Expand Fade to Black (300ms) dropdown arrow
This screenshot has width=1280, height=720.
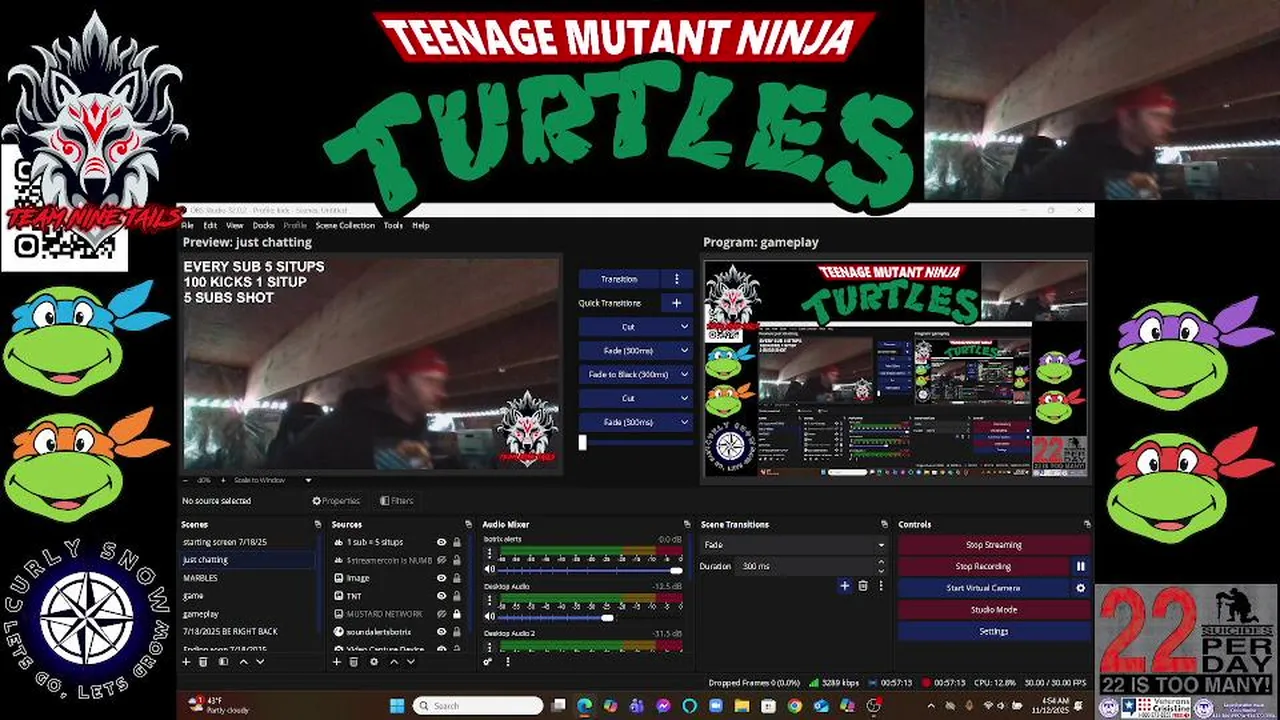[684, 374]
